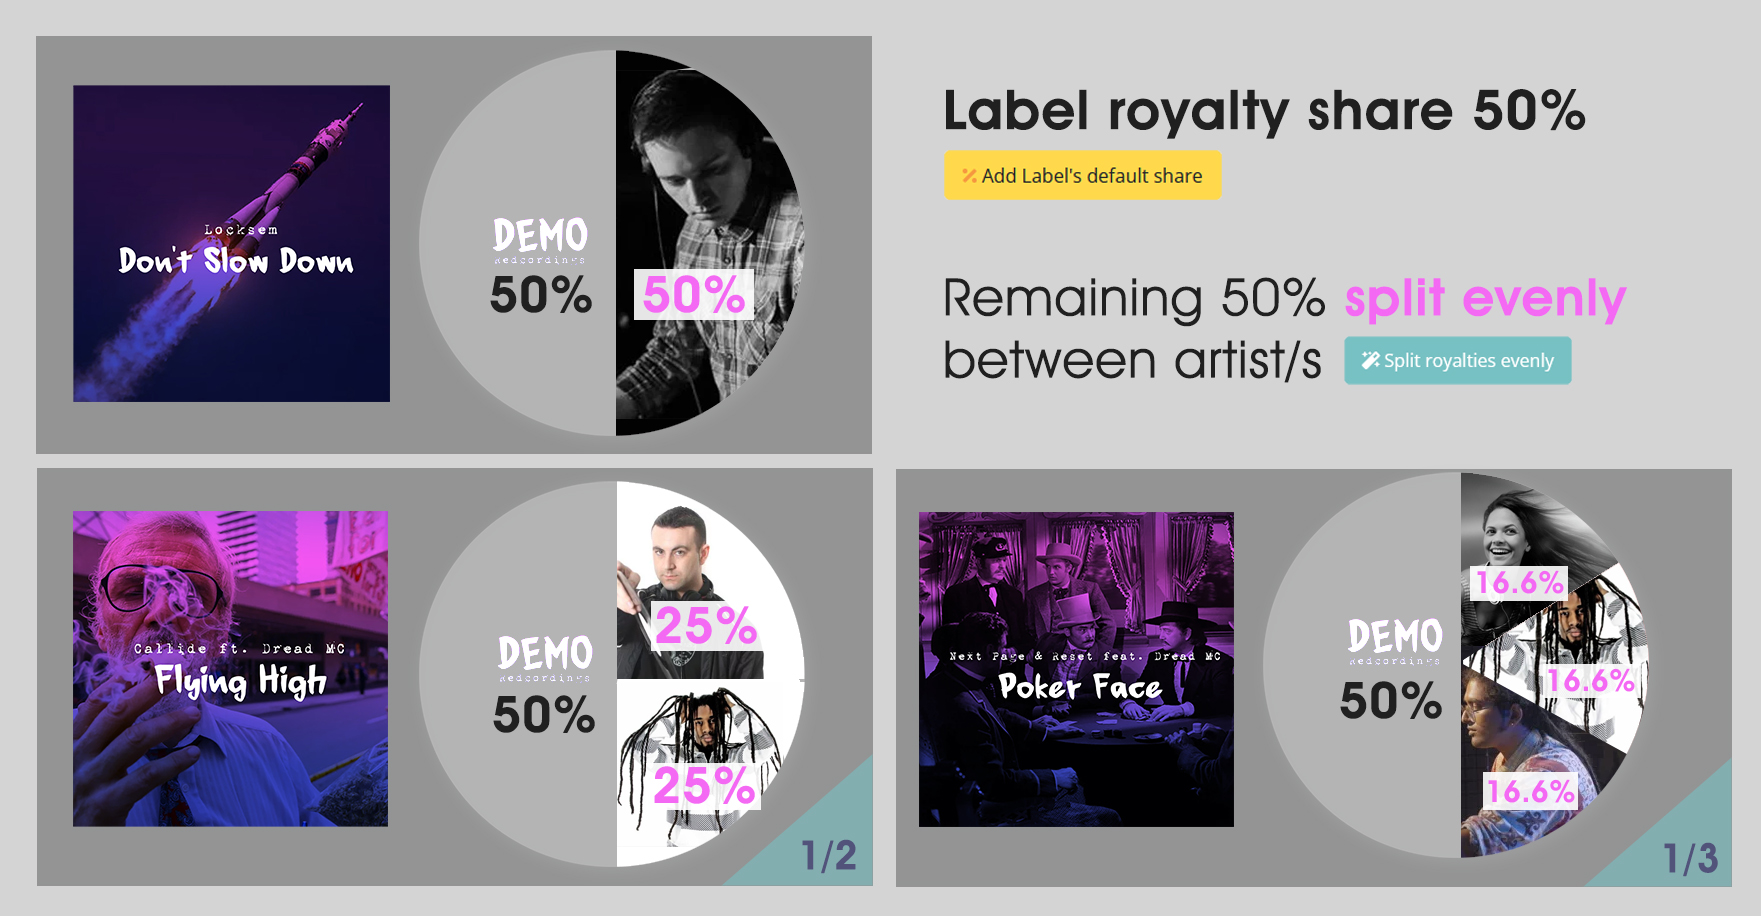Open the Don't Slow Down album artwork
Screen dimensions: 1761x916
coord(230,242)
